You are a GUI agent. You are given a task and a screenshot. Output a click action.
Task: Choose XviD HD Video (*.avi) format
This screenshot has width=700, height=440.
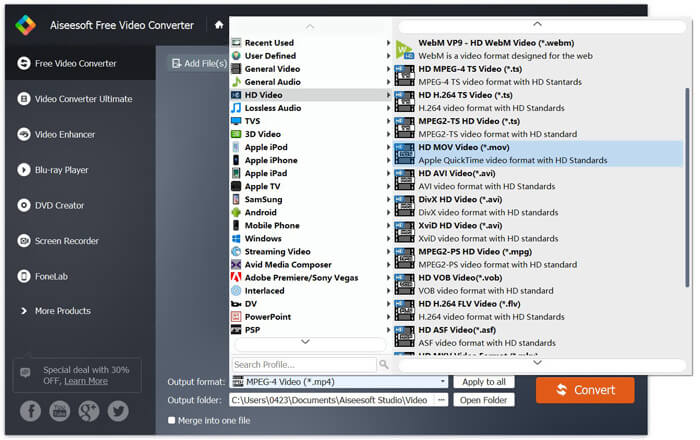point(538,232)
